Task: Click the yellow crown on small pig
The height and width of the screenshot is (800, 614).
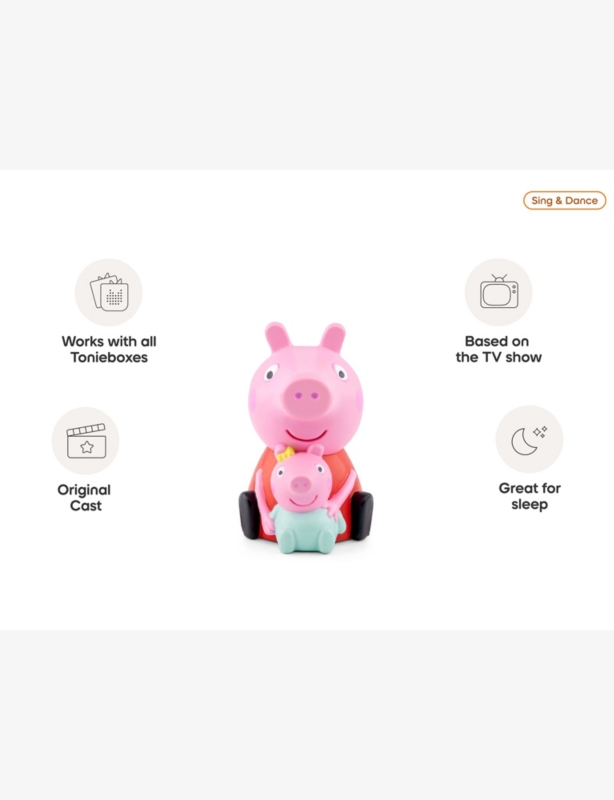Action: [285, 453]
